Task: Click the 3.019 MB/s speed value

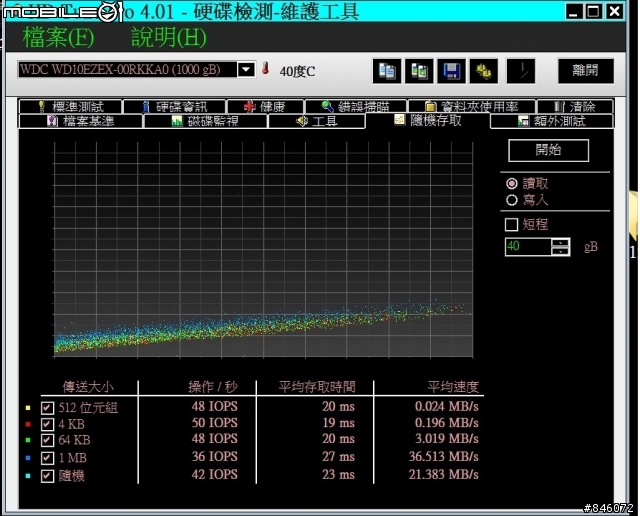Action: [x=447, y=439]
